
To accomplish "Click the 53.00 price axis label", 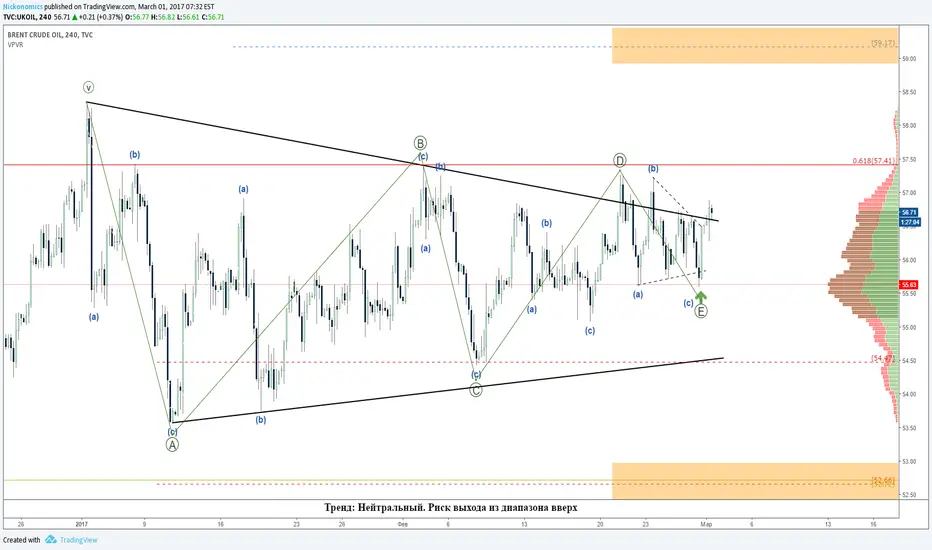I will [x=909, y=461].
